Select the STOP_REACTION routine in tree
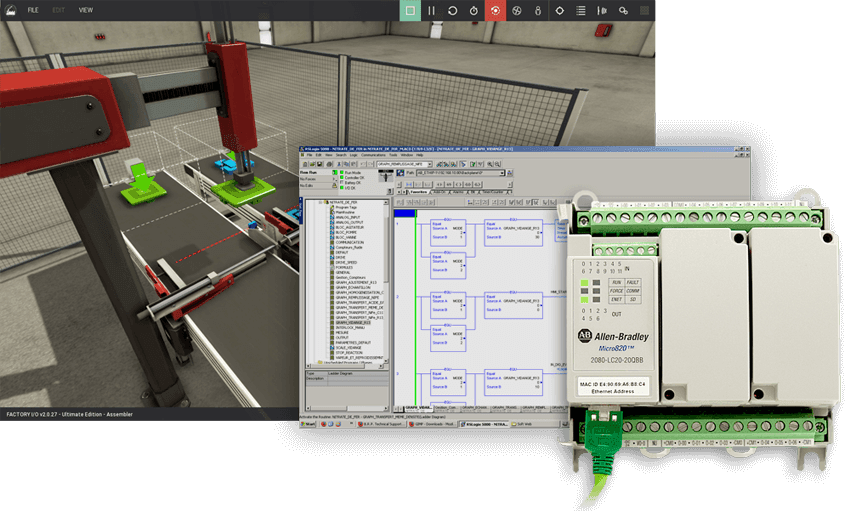This screenshot has height=511, width=850. (x=349, y=352)
